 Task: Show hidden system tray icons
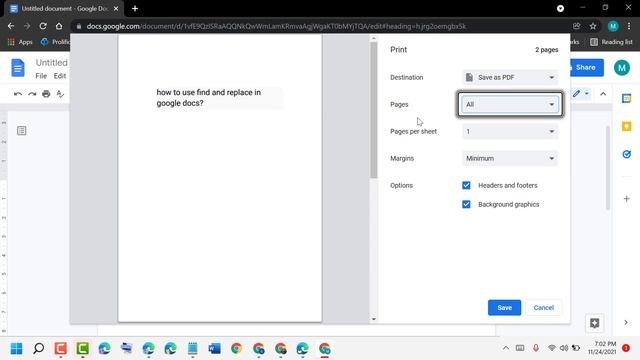click(506, 348)
